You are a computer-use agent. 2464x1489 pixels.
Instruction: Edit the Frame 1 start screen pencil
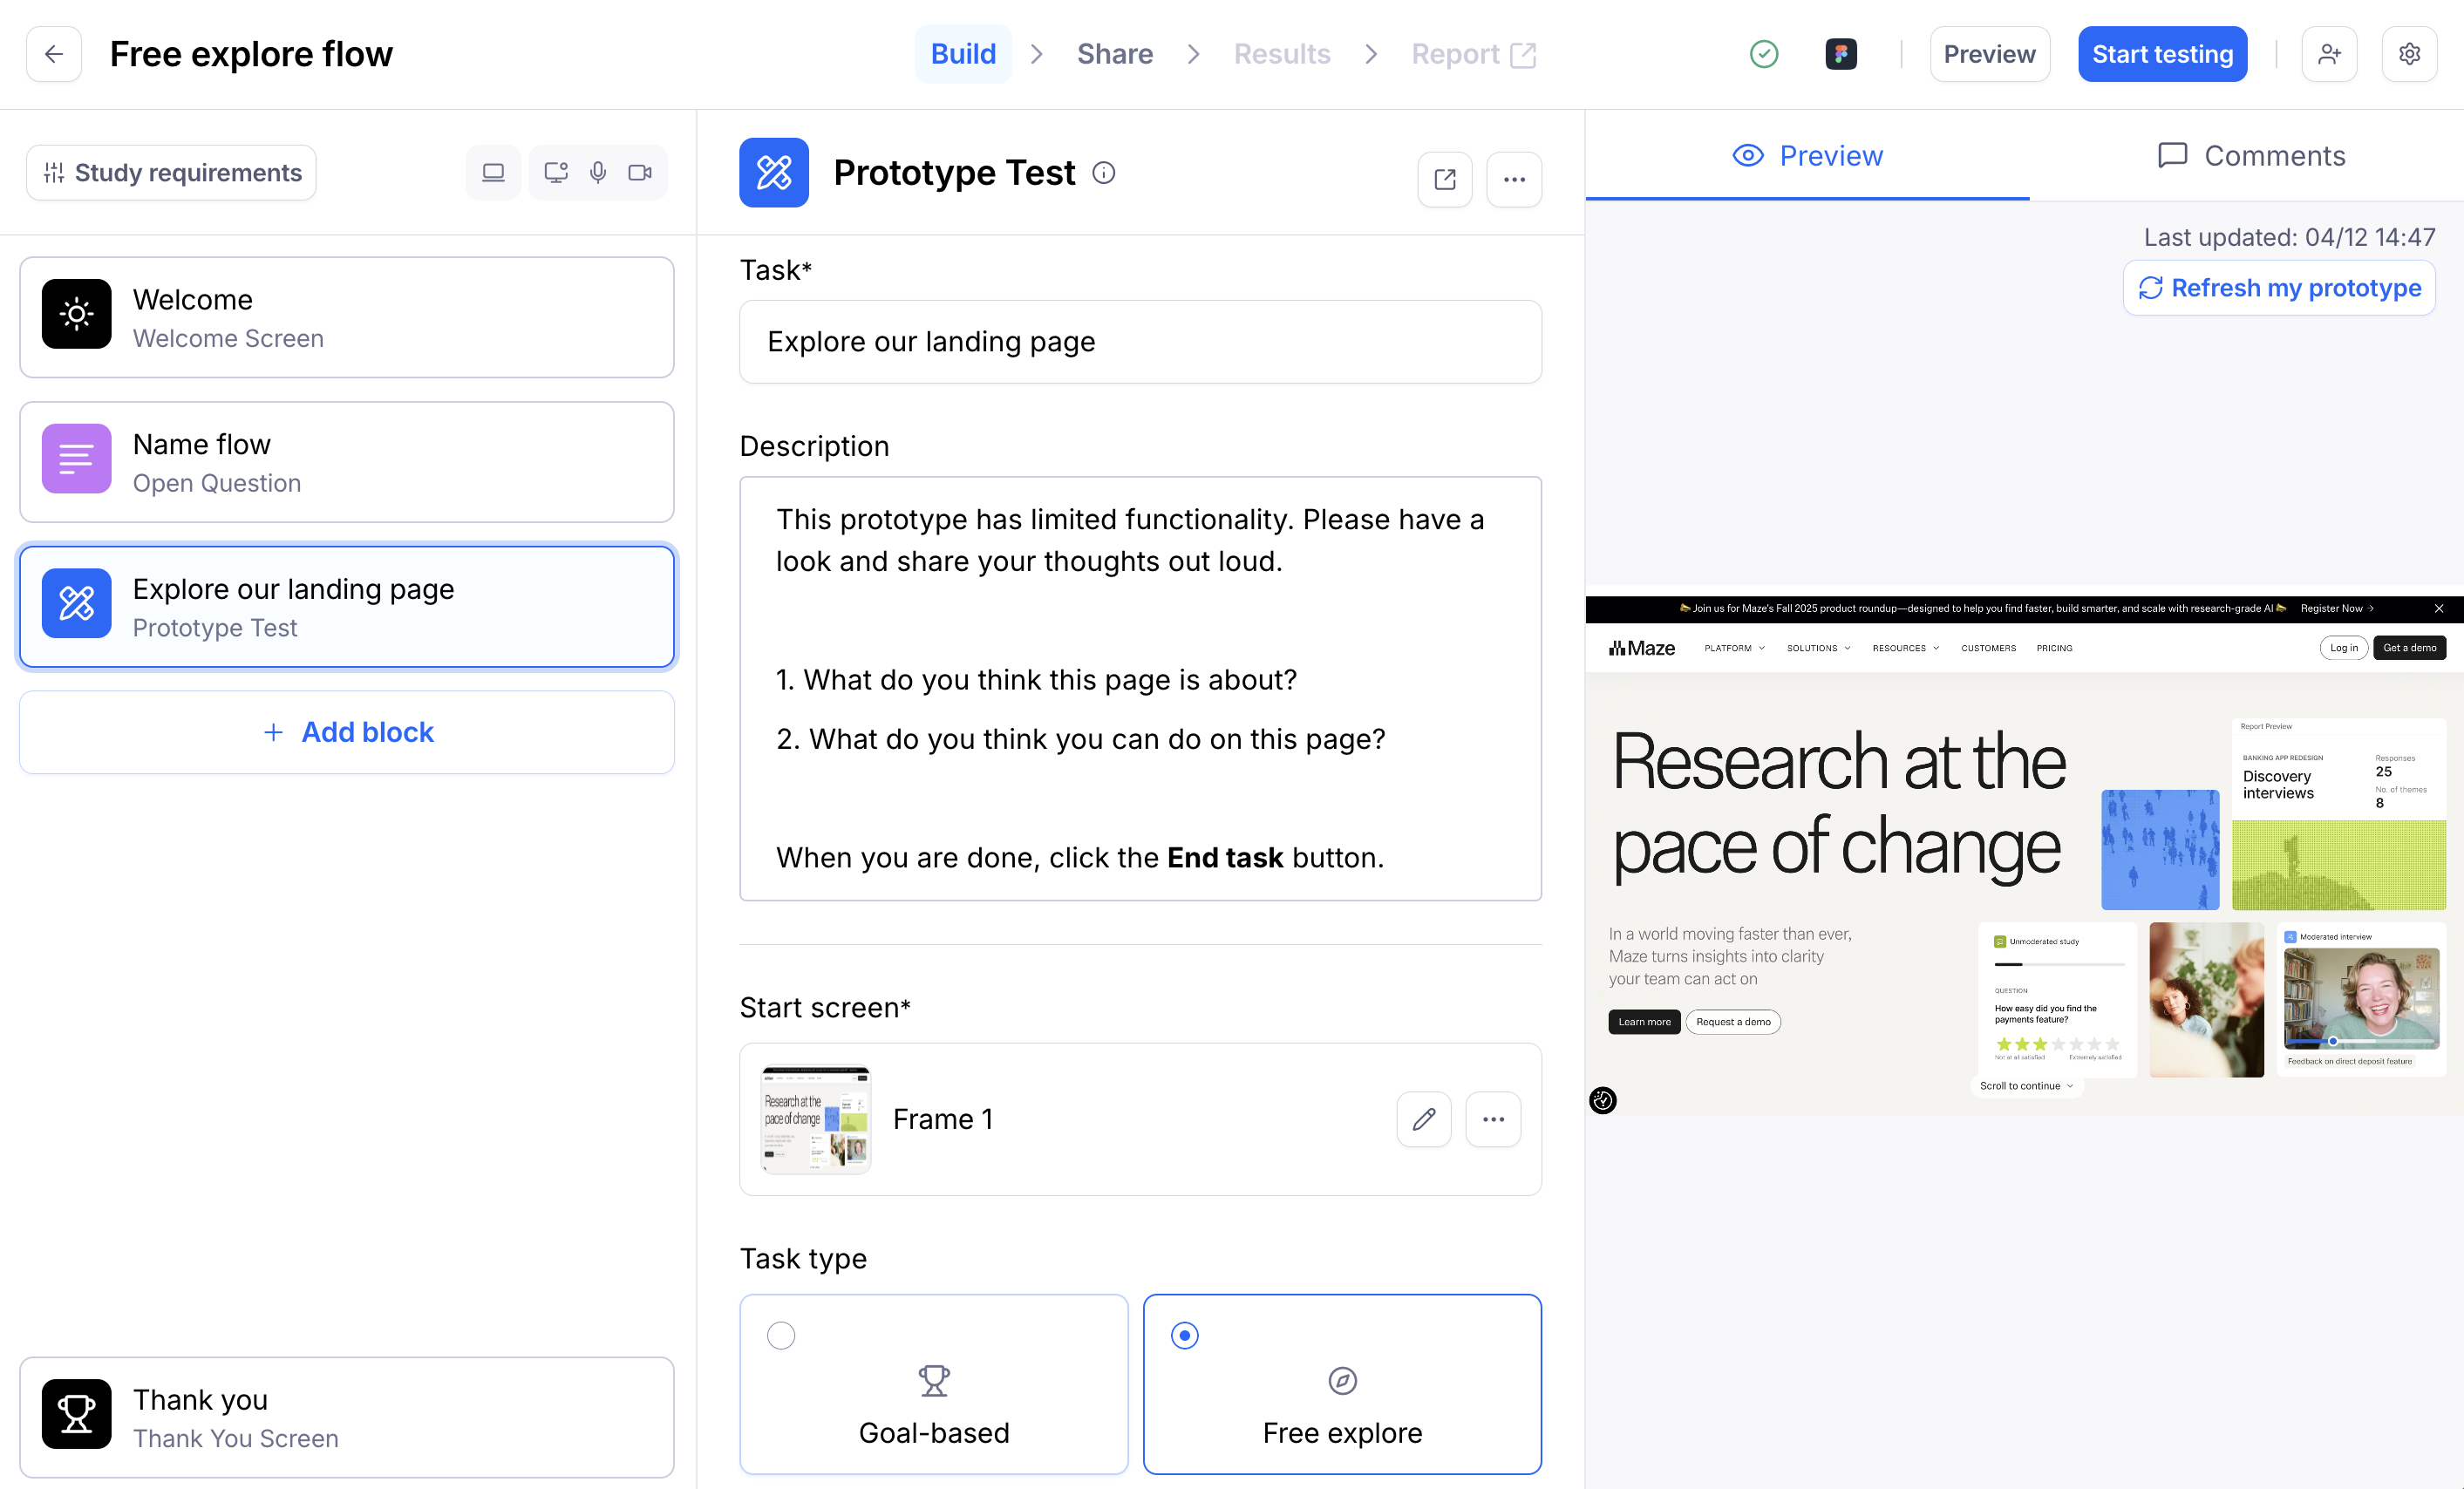tap(1423, 1119)
